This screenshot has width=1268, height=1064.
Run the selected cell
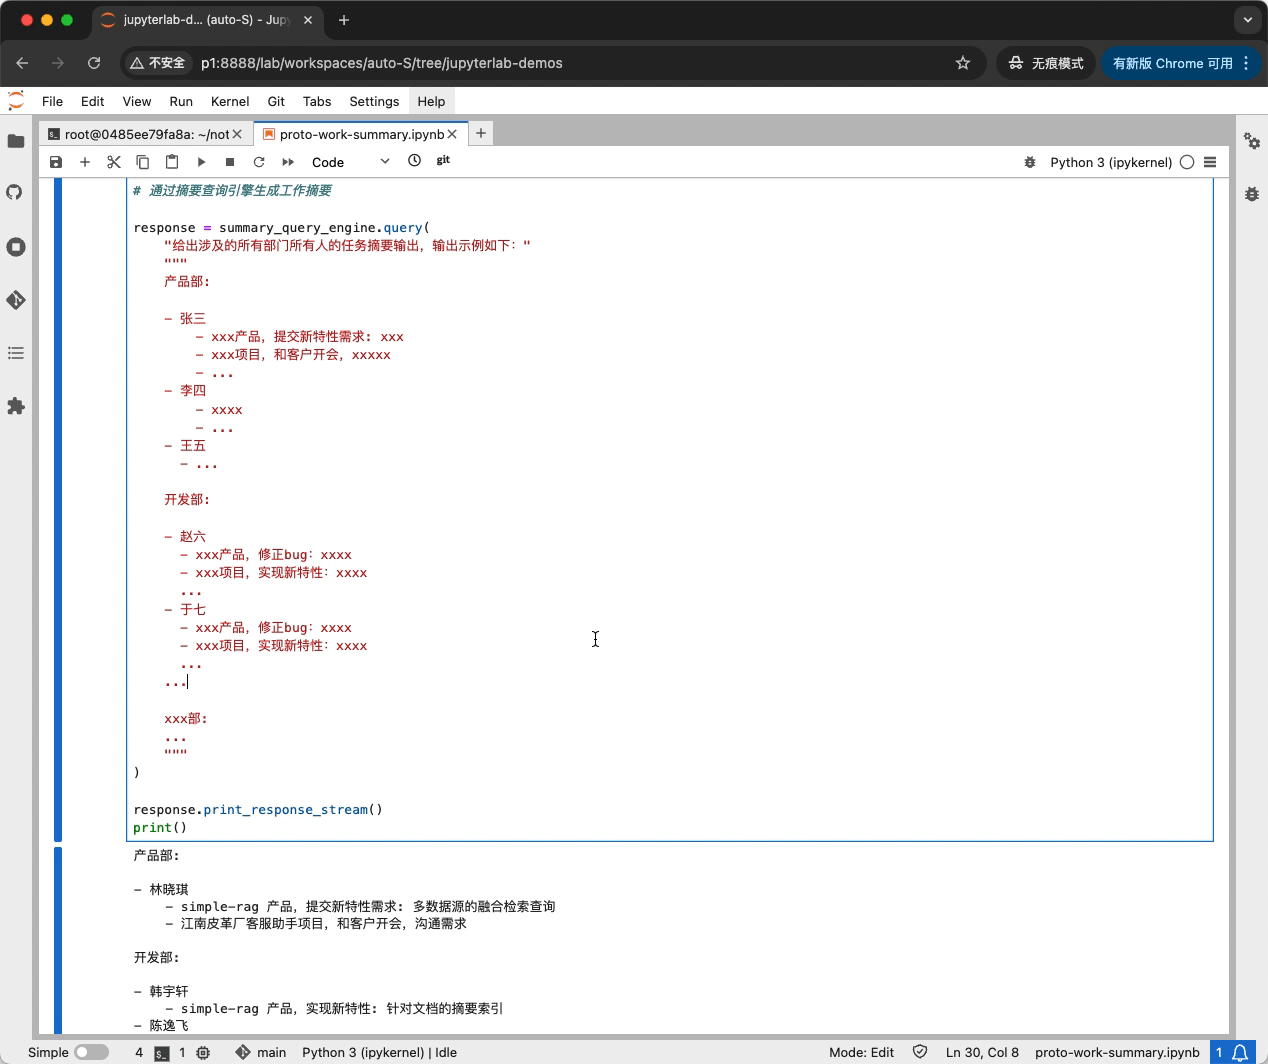[x=201, y=162]
